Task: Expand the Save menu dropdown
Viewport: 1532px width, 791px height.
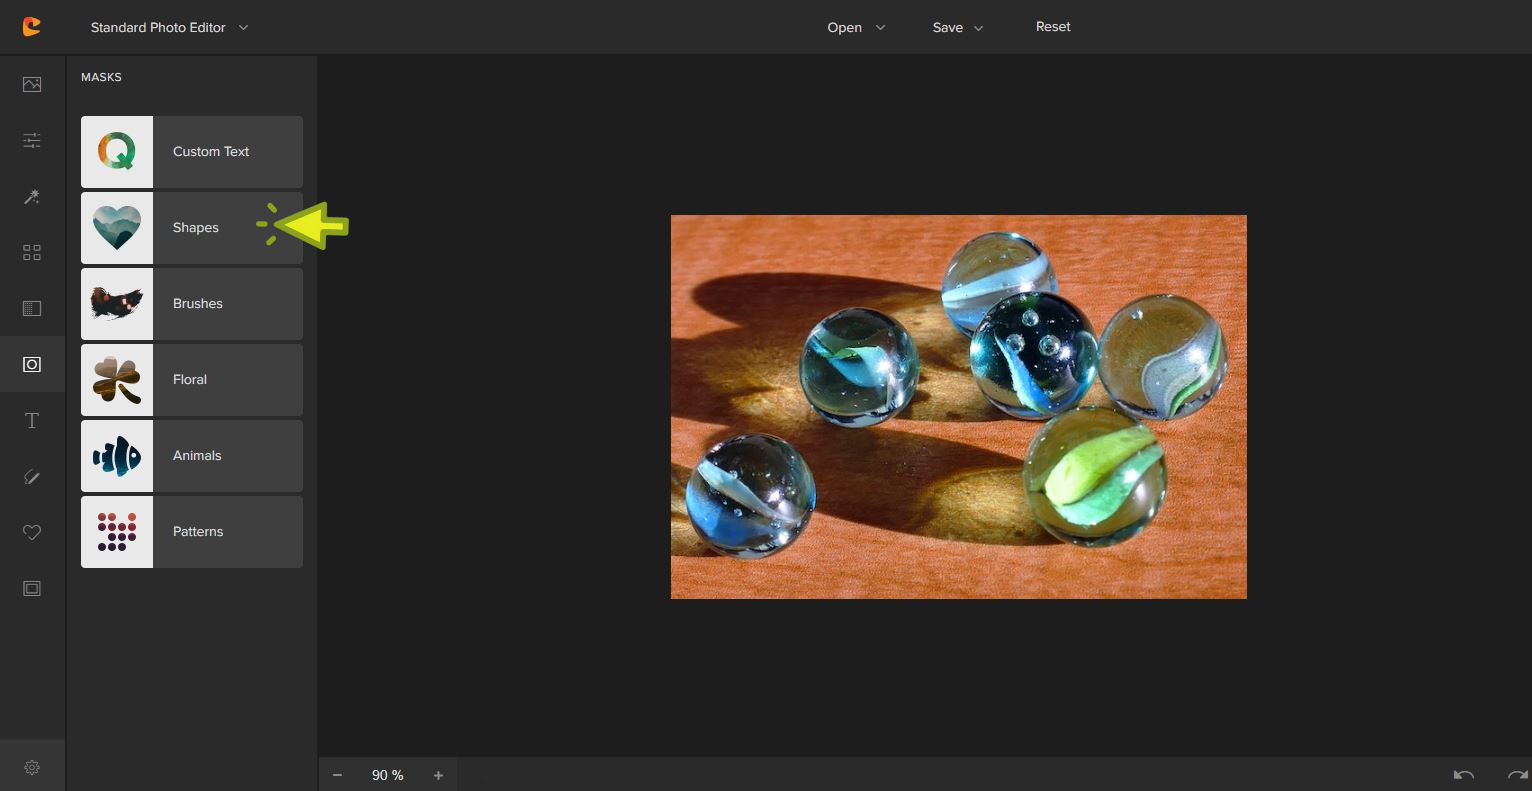Action: point(958,28)
